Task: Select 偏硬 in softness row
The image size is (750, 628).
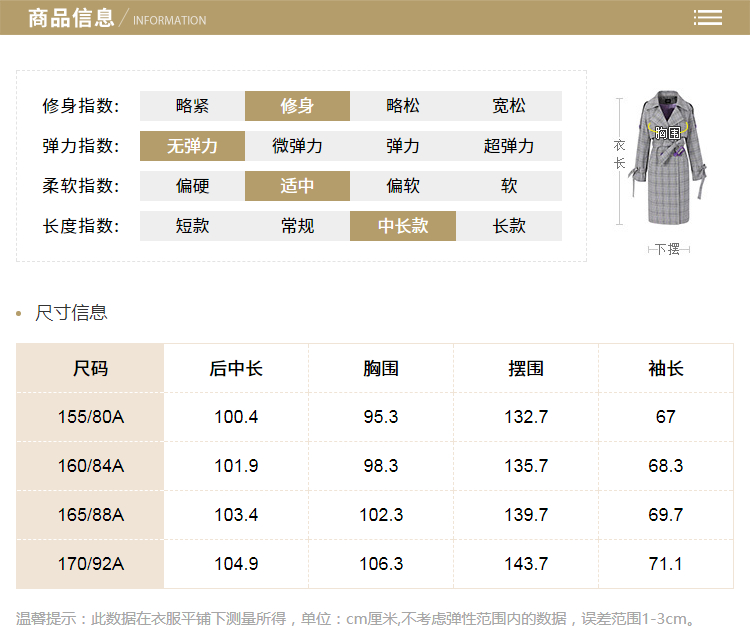Action: pyautogui.click(x=192, y=186)
